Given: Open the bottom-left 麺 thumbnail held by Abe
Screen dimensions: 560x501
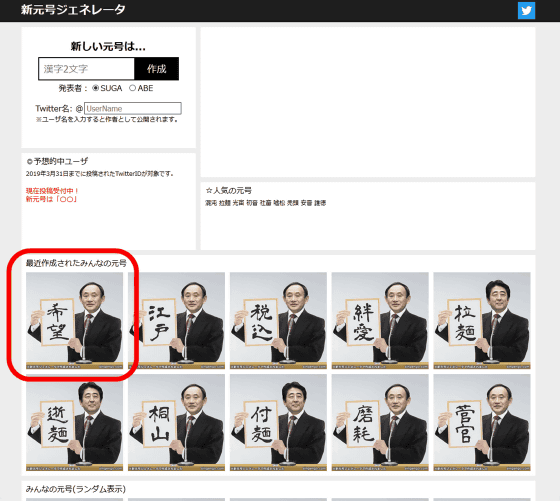Looking at the screenshot, I should pos(74,422).
